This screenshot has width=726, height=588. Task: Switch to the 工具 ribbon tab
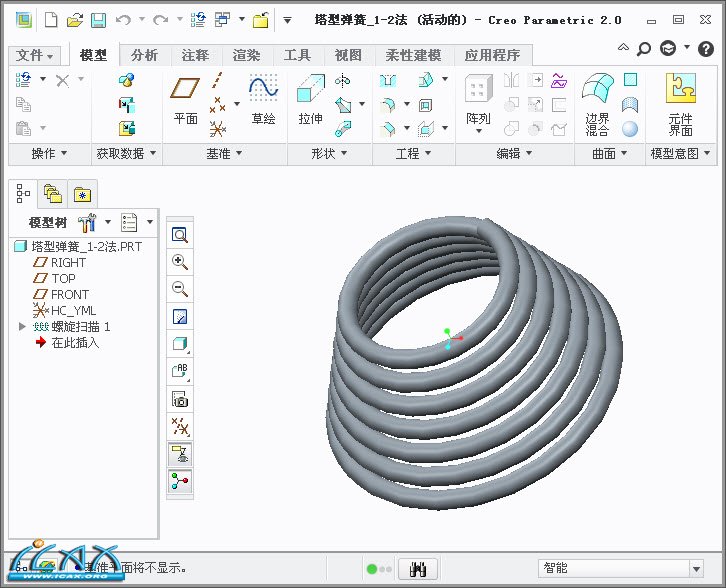click(297, 56)
